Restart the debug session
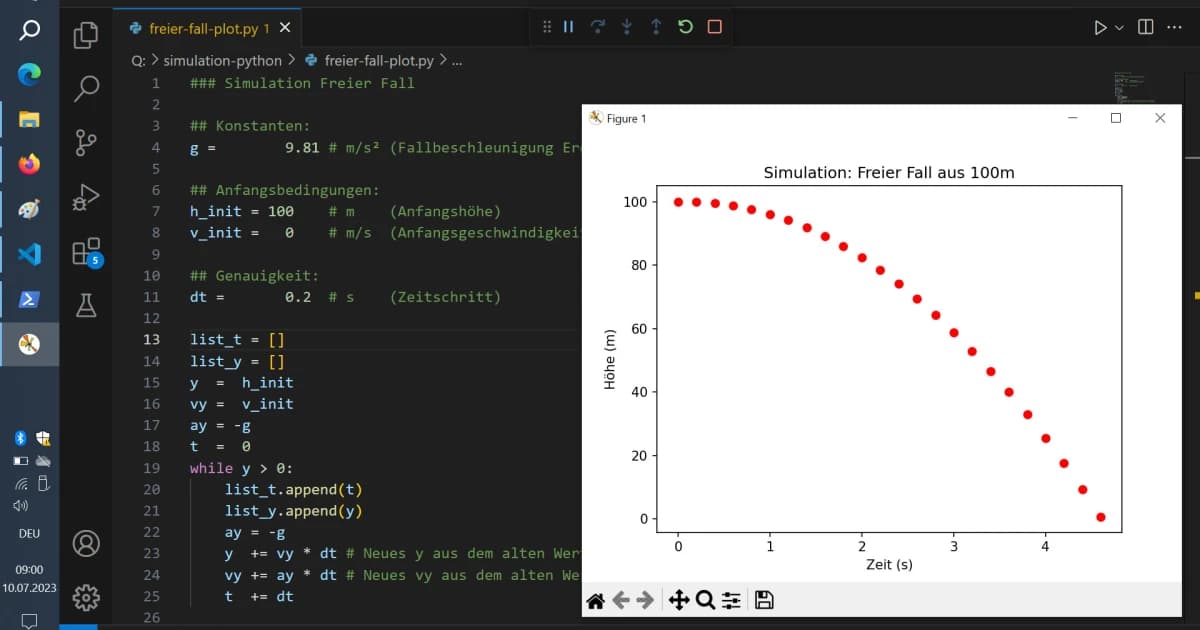This screenshot has height=630, width=1200. (x=685, y=27)
